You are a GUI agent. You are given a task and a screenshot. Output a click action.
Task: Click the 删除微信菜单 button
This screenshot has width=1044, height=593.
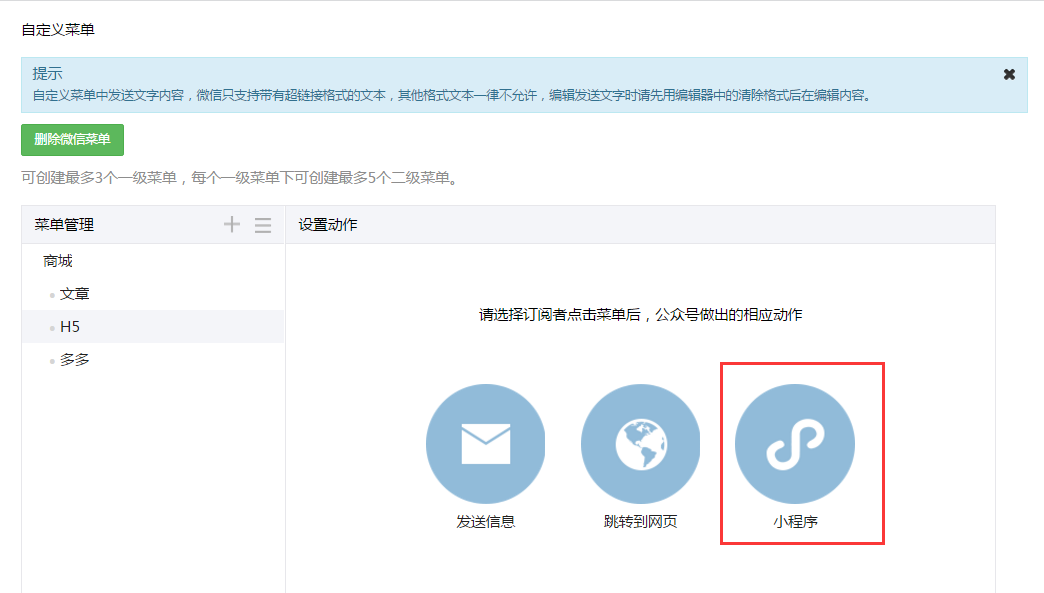pyautogui.click(x=72, y=140)
